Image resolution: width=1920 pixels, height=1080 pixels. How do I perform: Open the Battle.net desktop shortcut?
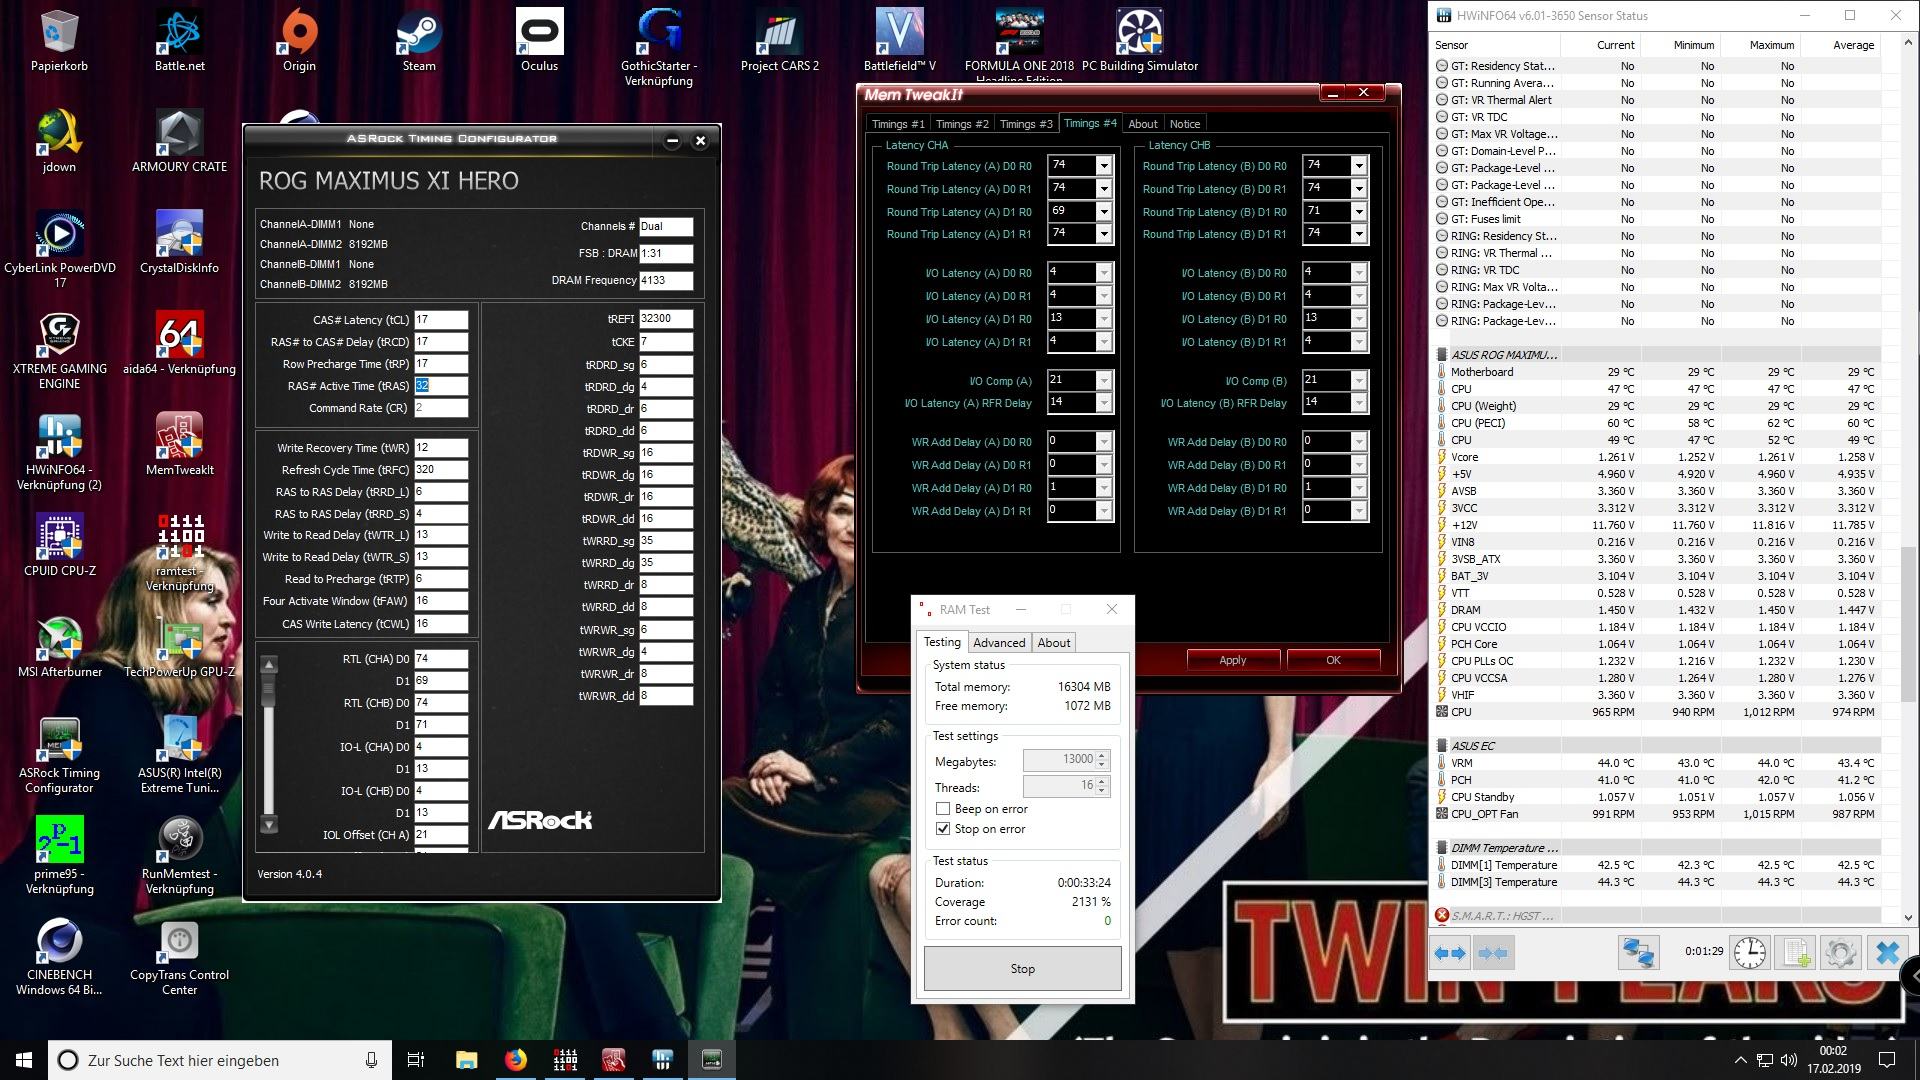click(x=179, y=40)
